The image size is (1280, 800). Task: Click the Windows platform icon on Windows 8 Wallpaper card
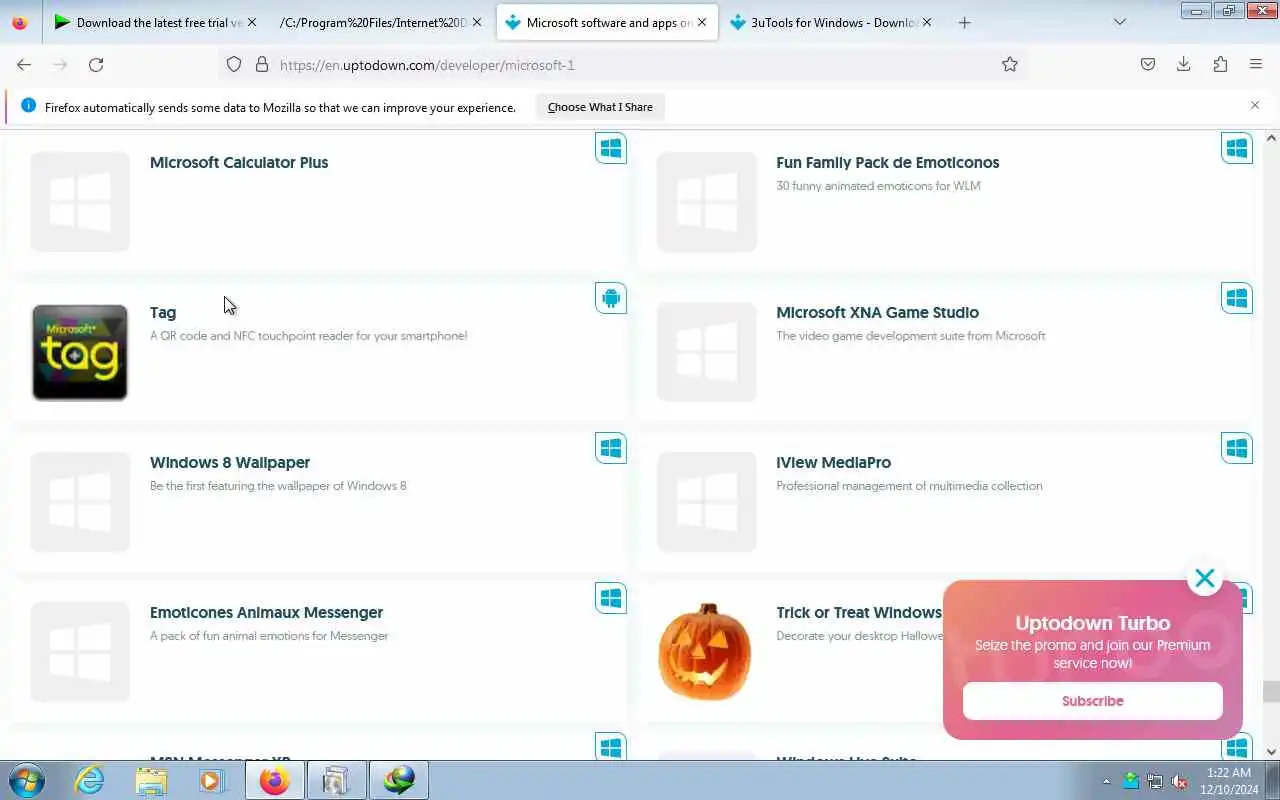coord(611,448)
